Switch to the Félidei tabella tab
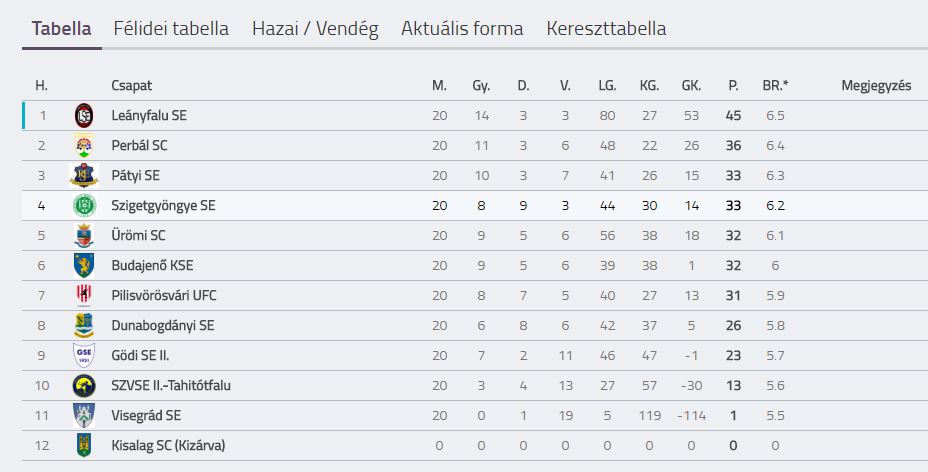Viewport: 928px width, 472px height. point(171,28)
